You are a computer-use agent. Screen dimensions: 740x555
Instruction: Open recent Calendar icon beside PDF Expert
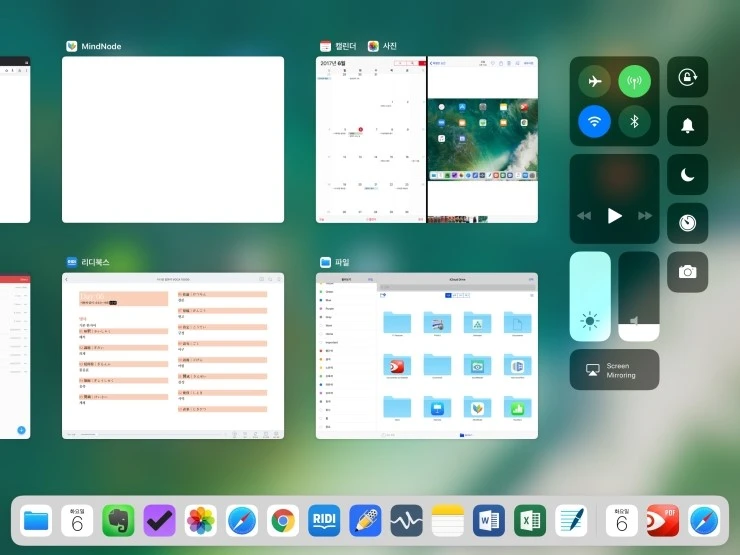click(x=622, y=521)
